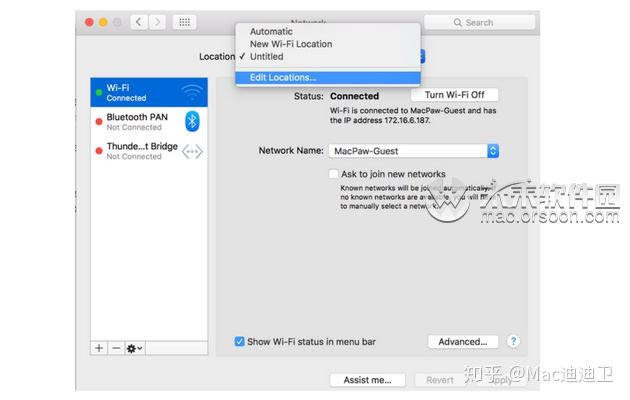Add a network service with plus button
The width and height of the screenshot is (630, 400).
(x=99, y=348)
